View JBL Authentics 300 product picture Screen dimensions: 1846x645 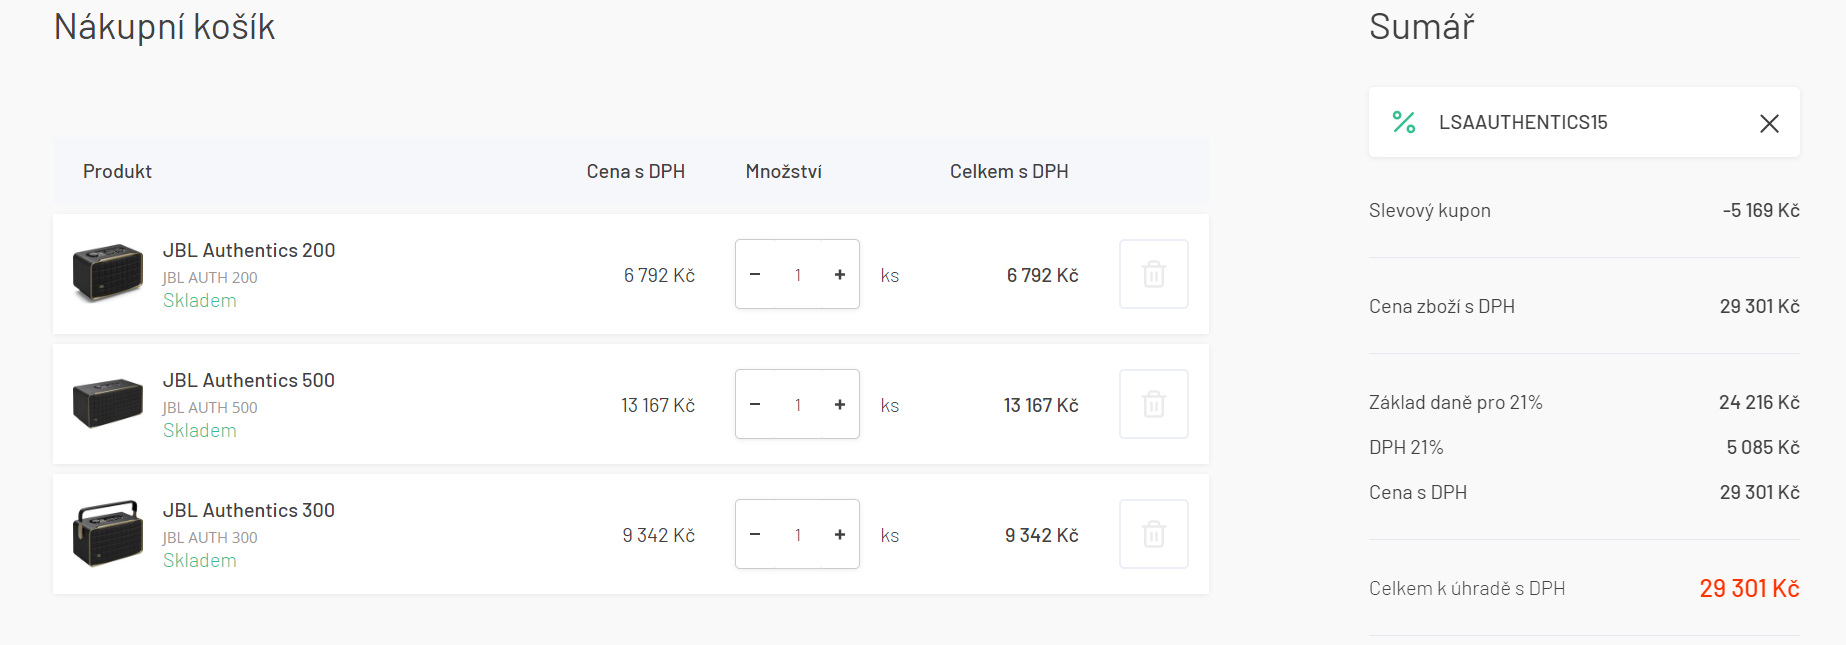pyautogui.click(x=108, y=534)
